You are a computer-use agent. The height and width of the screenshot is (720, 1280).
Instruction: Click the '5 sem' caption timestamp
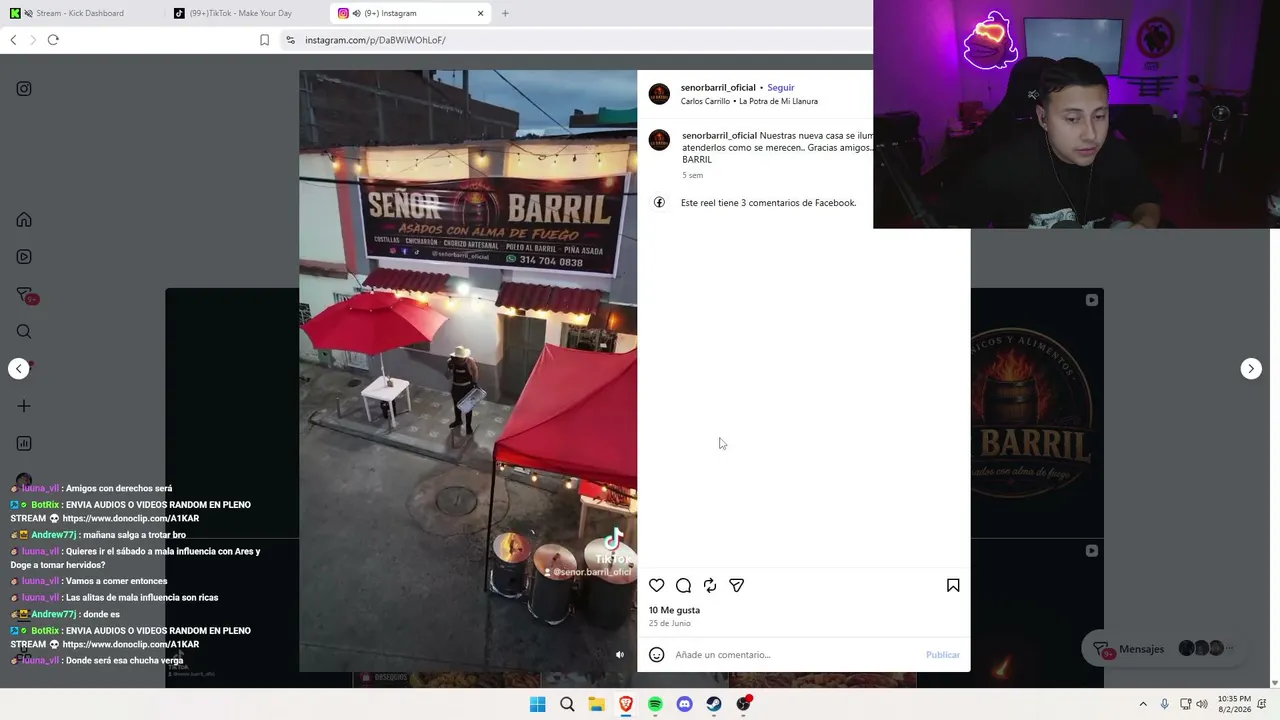[x=692, y=176]
